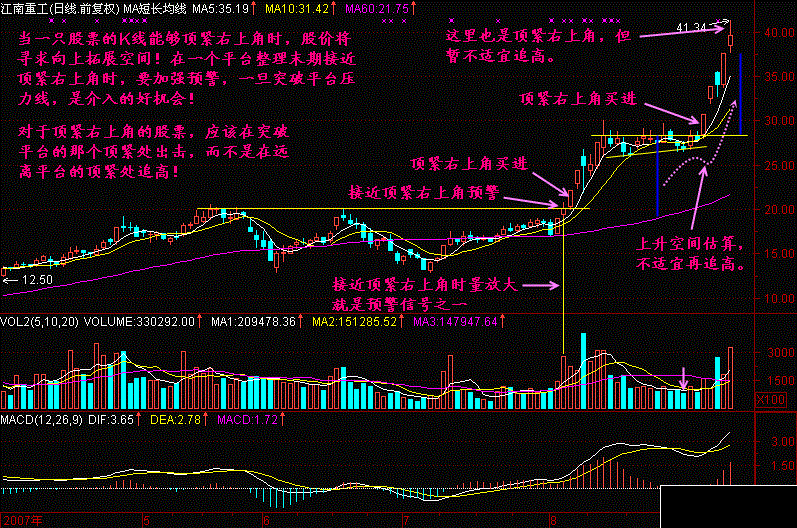Select month 7 on the time axis

[x=406, y=520]
